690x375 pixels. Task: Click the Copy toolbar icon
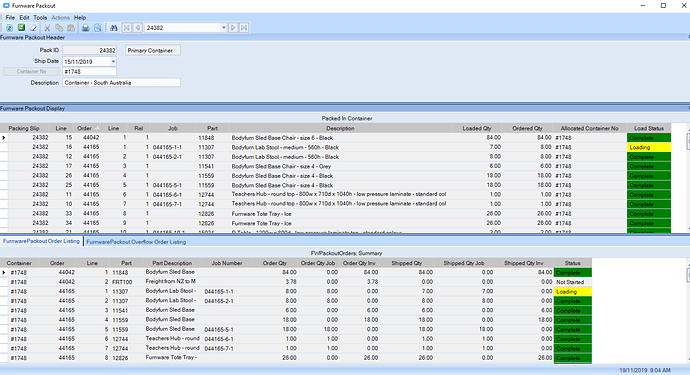(x=59, y=28)
